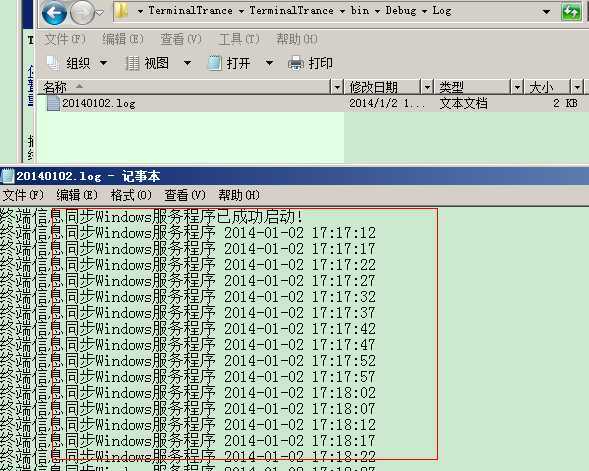Open Explorer's 编辑(E) menu

[123, 39]
